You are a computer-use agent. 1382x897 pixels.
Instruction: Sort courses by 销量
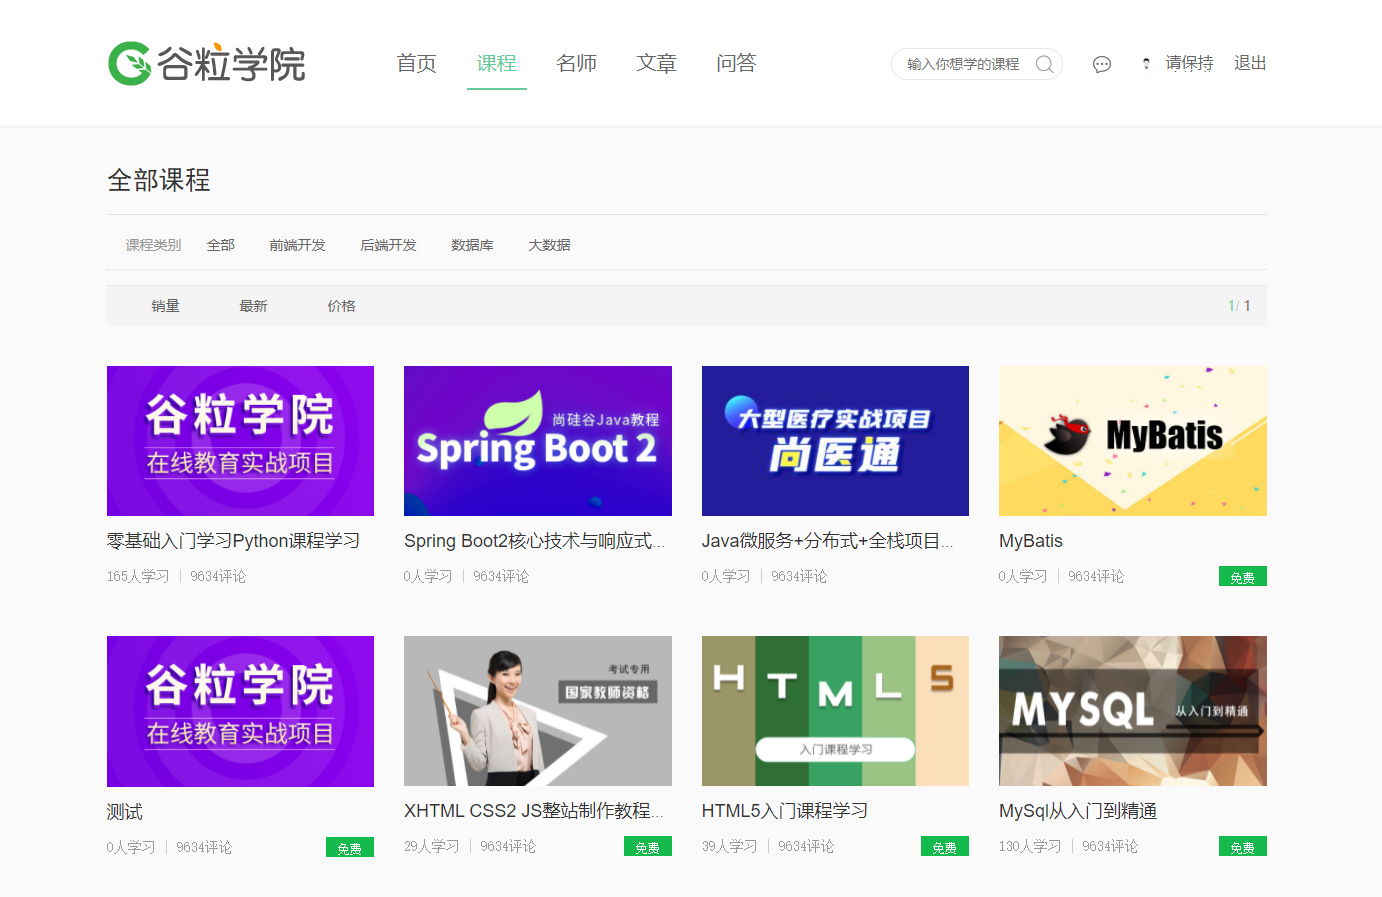pyautogui.click(x=166, y=306)
